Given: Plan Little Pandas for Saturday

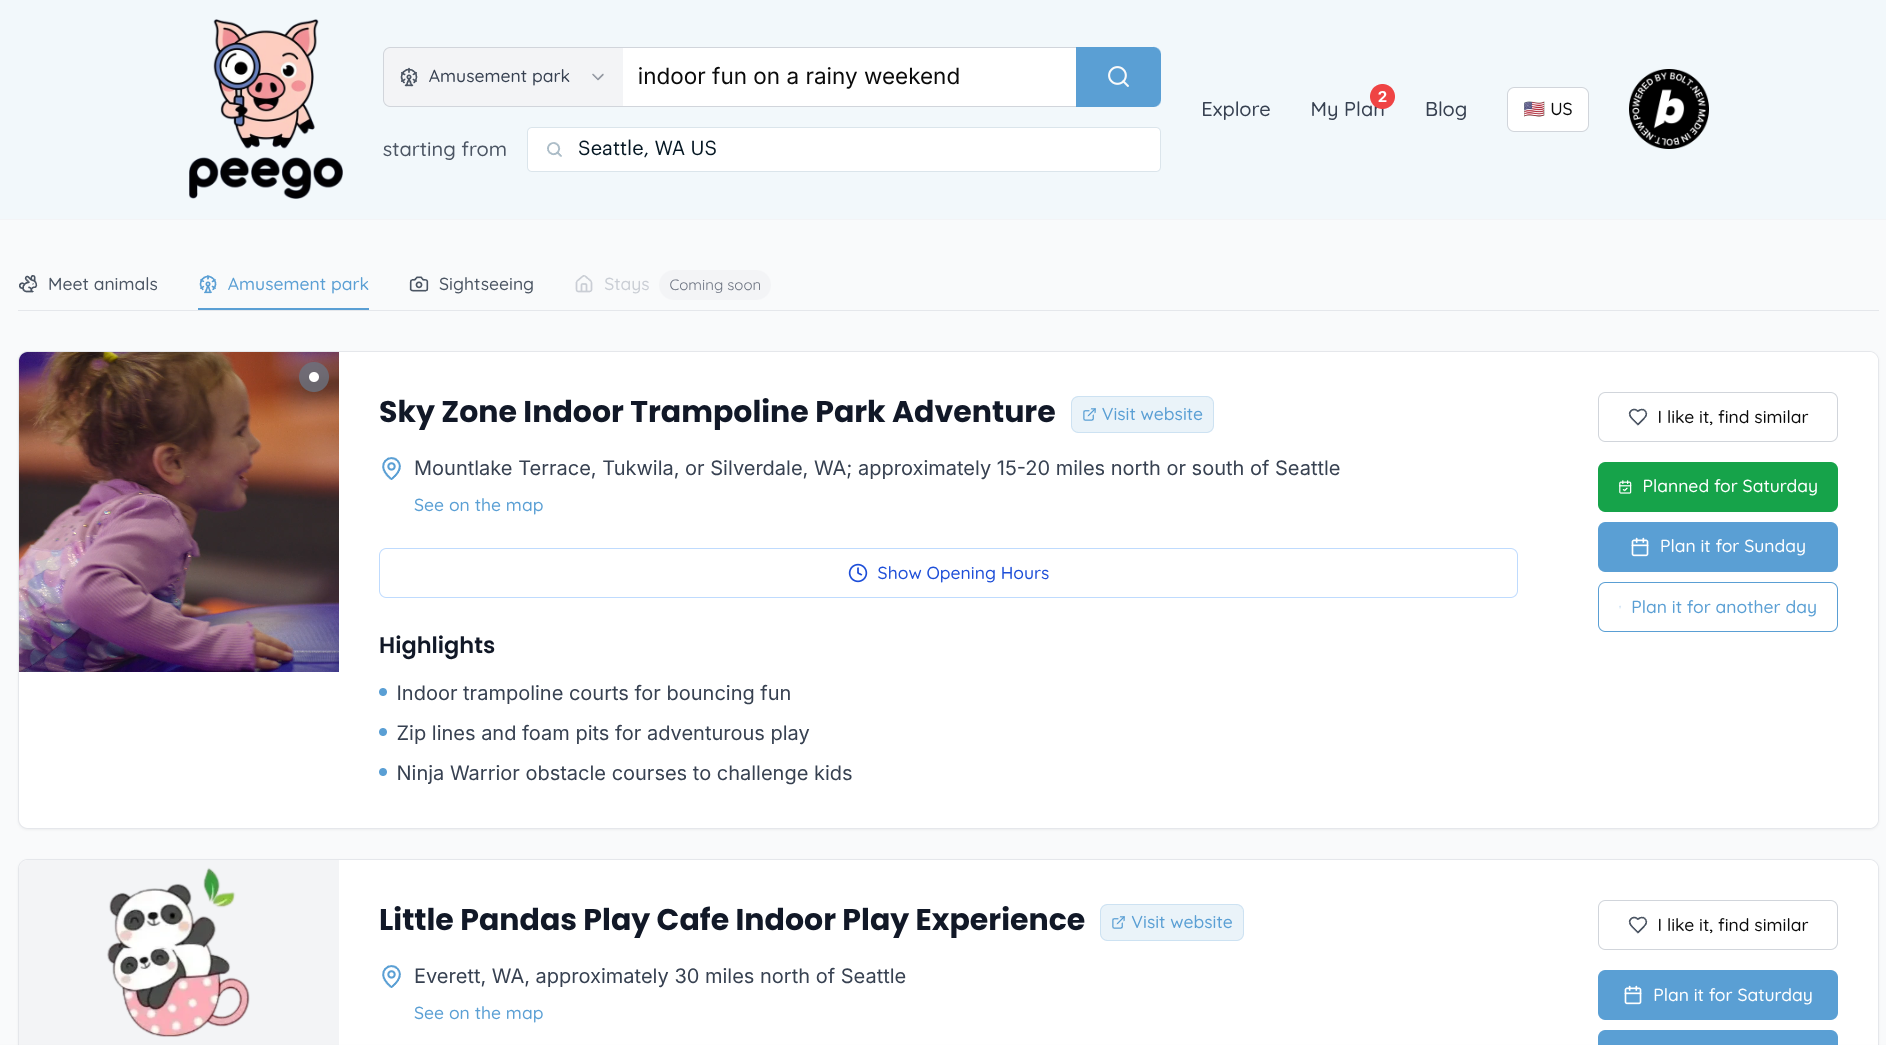Looking at the screenshot, I should click(1717, 995).
